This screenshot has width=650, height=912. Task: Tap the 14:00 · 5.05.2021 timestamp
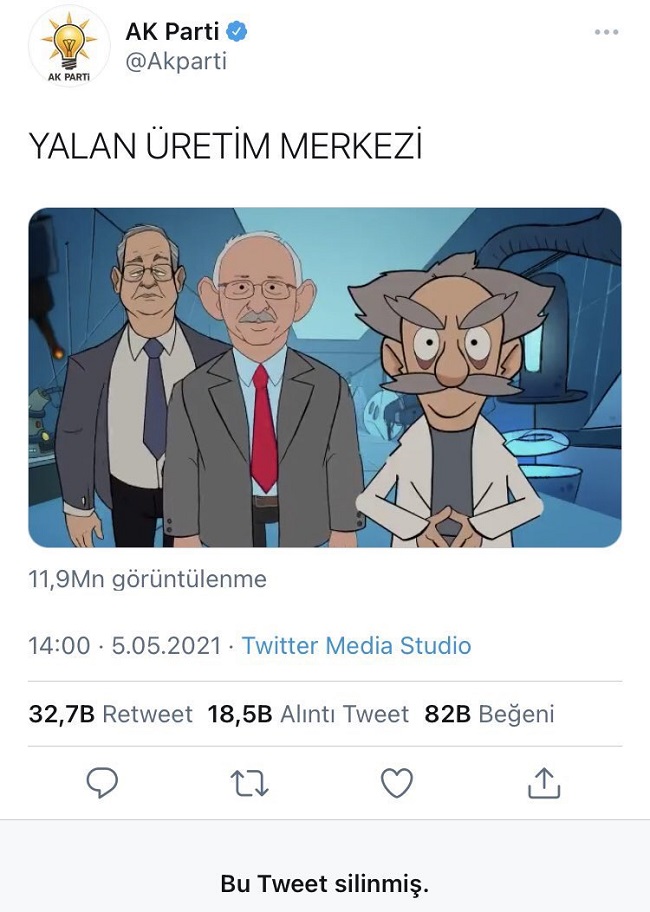pos(125,646)
